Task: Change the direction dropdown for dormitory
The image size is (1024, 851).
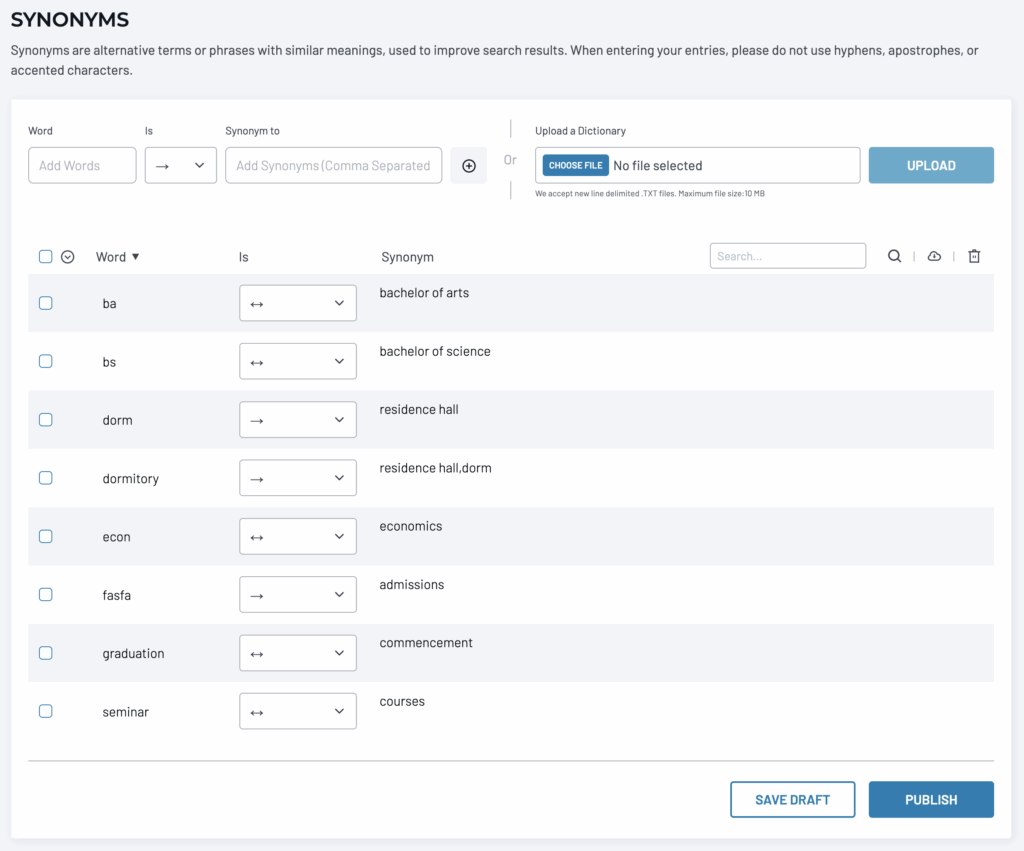Action: (298, 477)
